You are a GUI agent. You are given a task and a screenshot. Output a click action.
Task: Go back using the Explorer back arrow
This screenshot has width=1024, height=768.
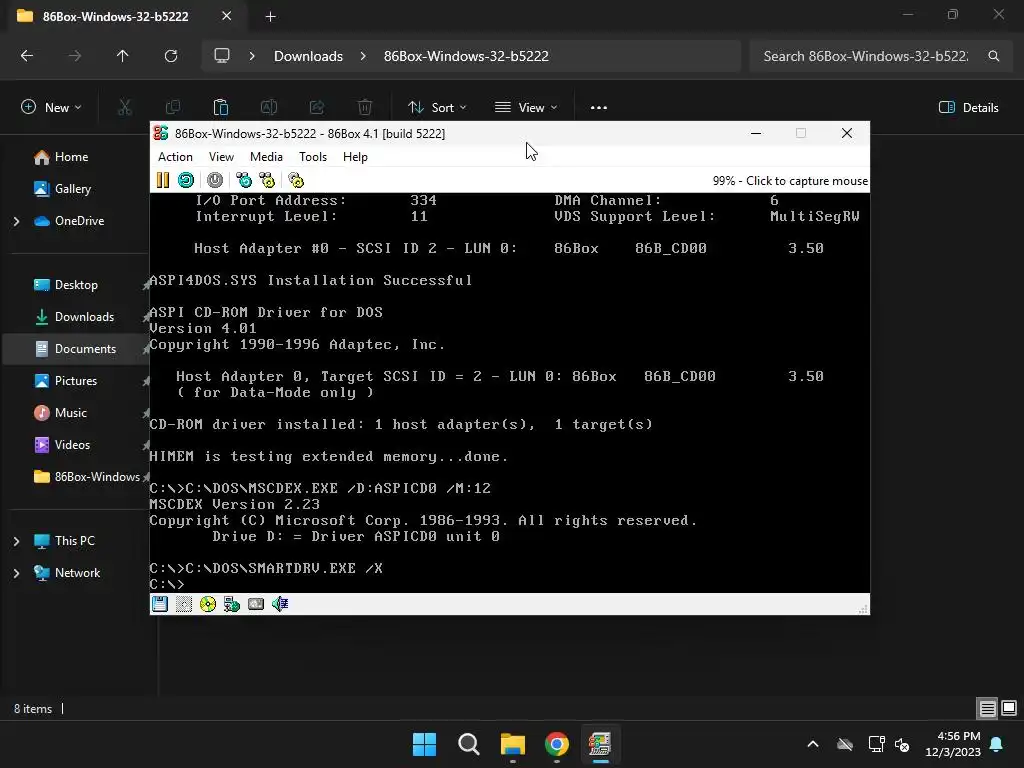point(27,56)
